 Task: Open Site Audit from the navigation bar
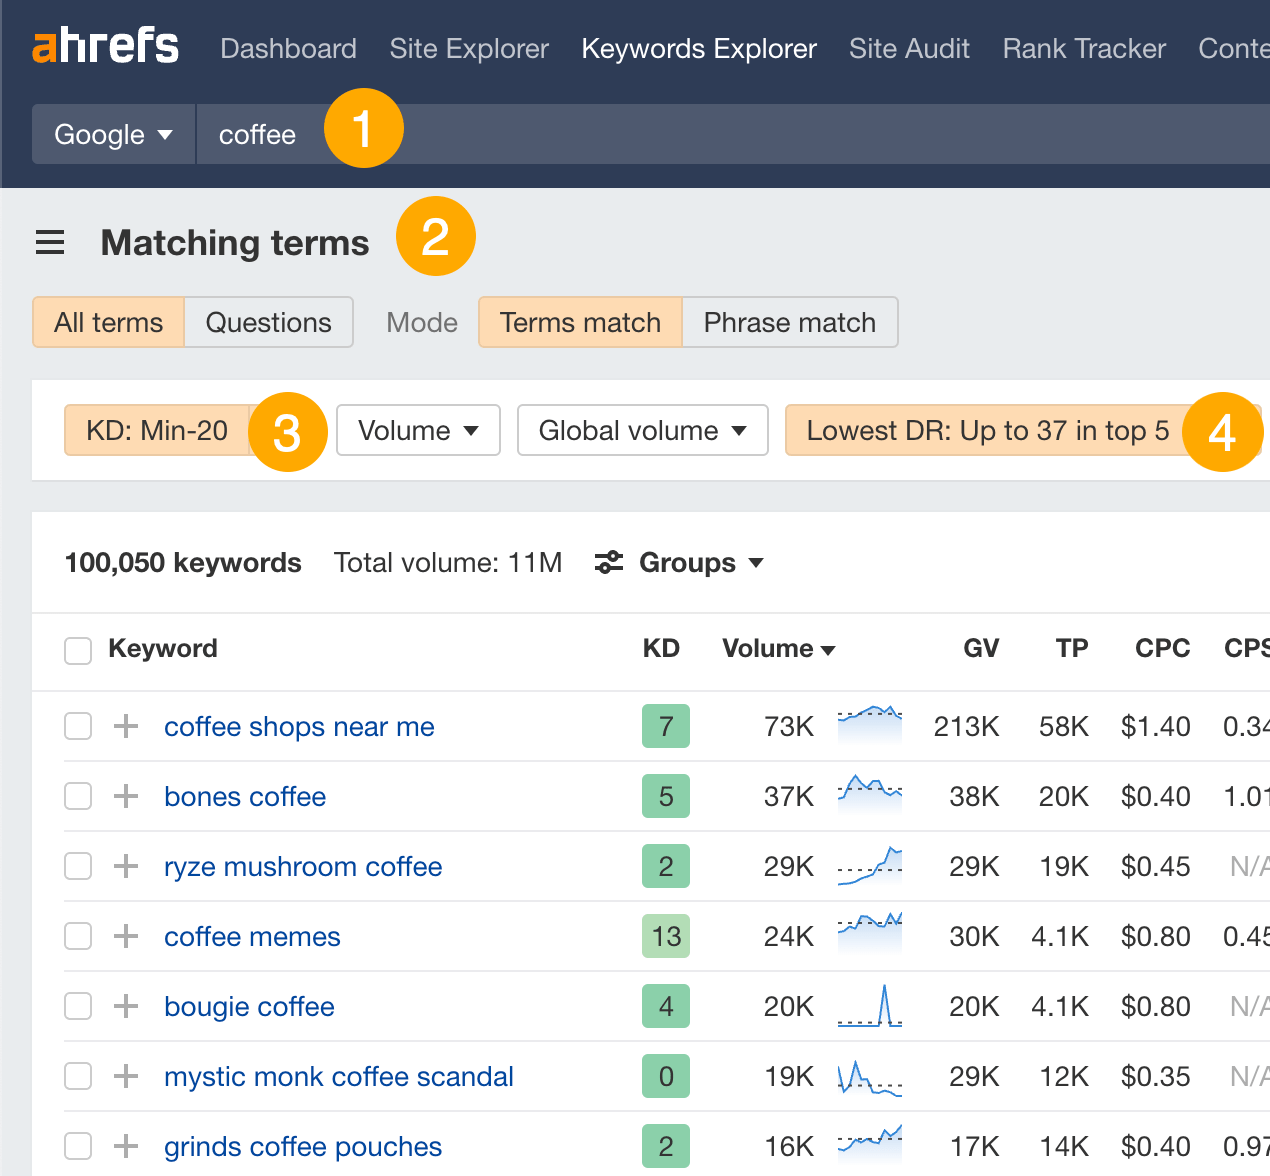[909, 48]
